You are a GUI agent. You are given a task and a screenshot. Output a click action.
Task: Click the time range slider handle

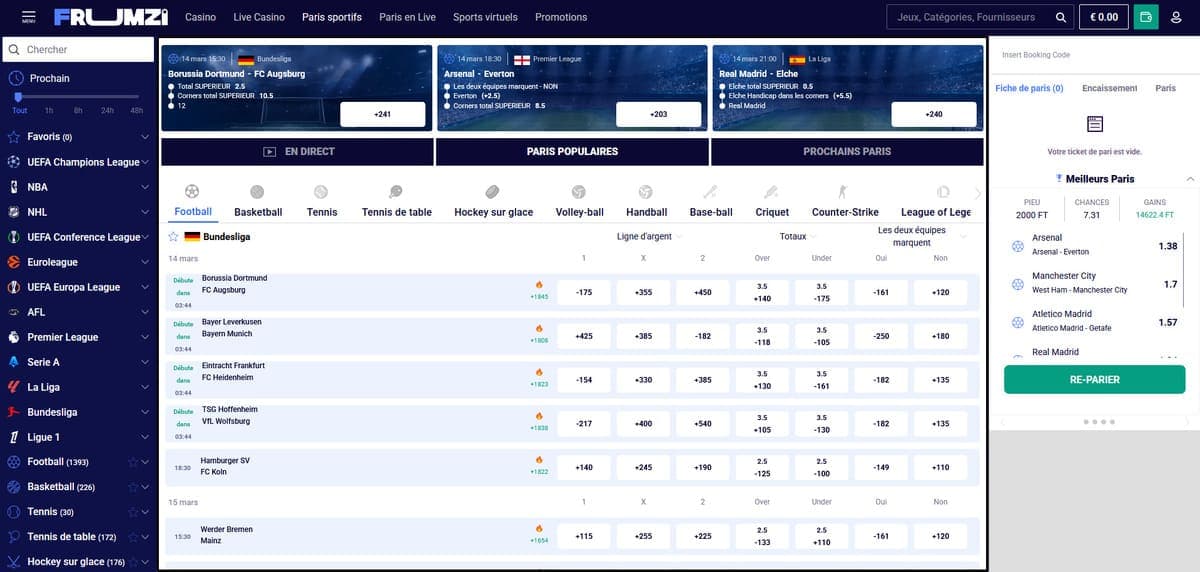[x=18, y=97]
